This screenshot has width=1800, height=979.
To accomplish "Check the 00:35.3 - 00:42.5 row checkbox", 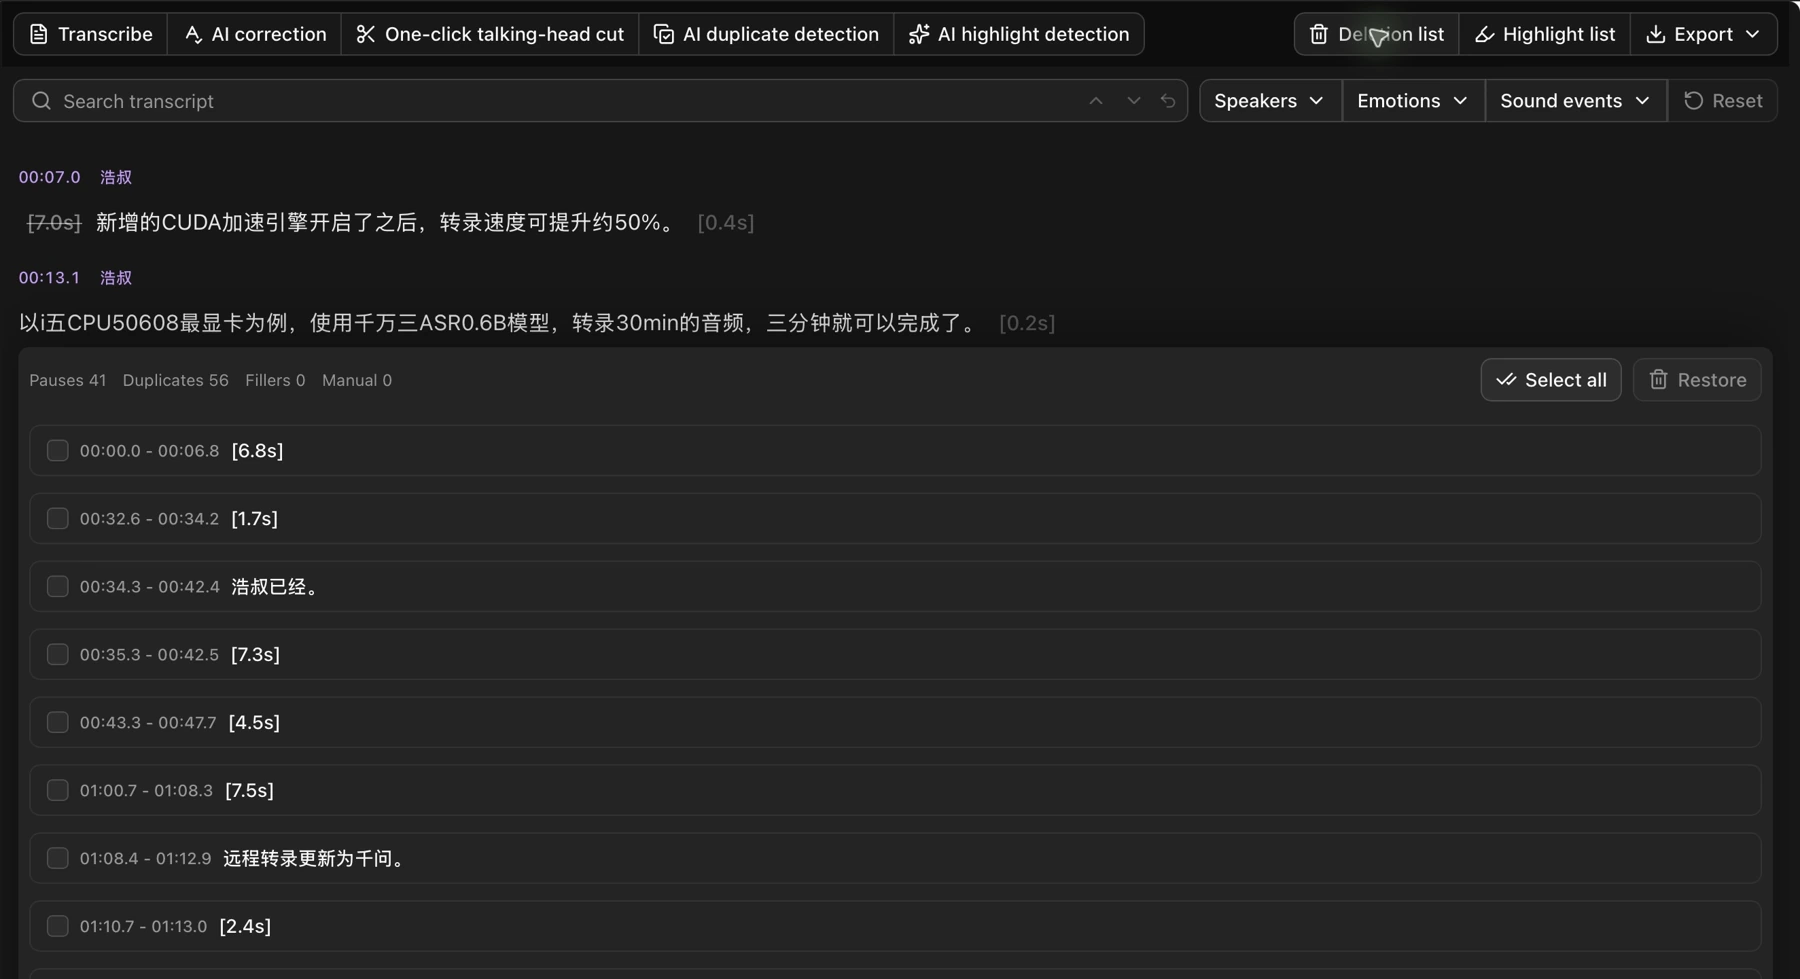I will tap(57, 654).
